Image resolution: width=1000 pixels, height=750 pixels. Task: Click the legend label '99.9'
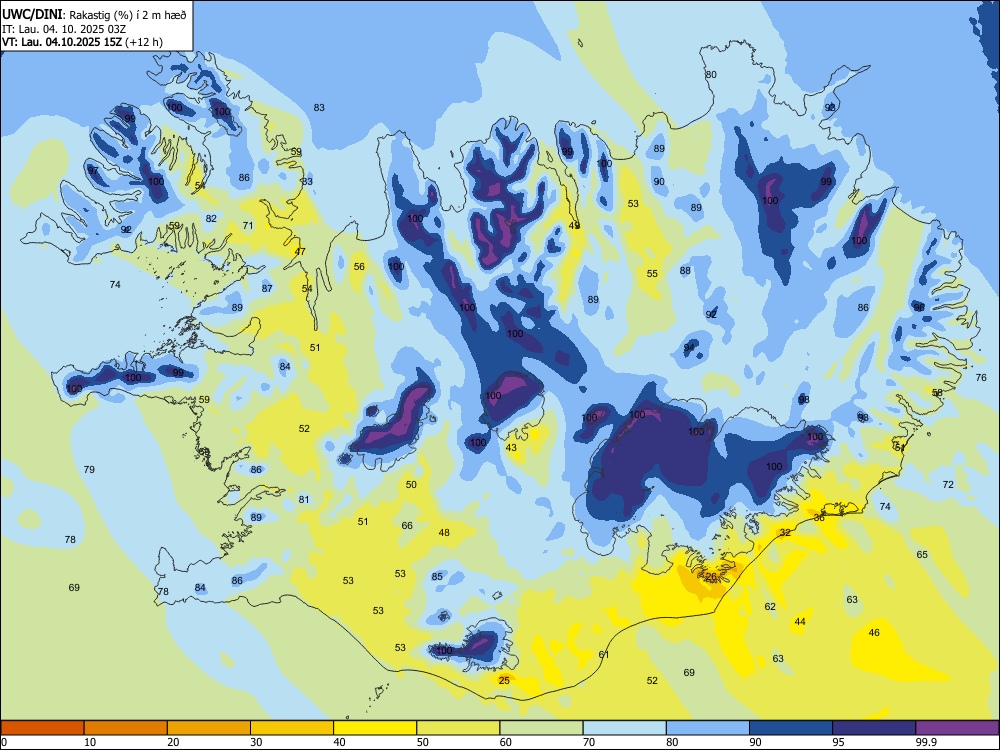[925, 742]
